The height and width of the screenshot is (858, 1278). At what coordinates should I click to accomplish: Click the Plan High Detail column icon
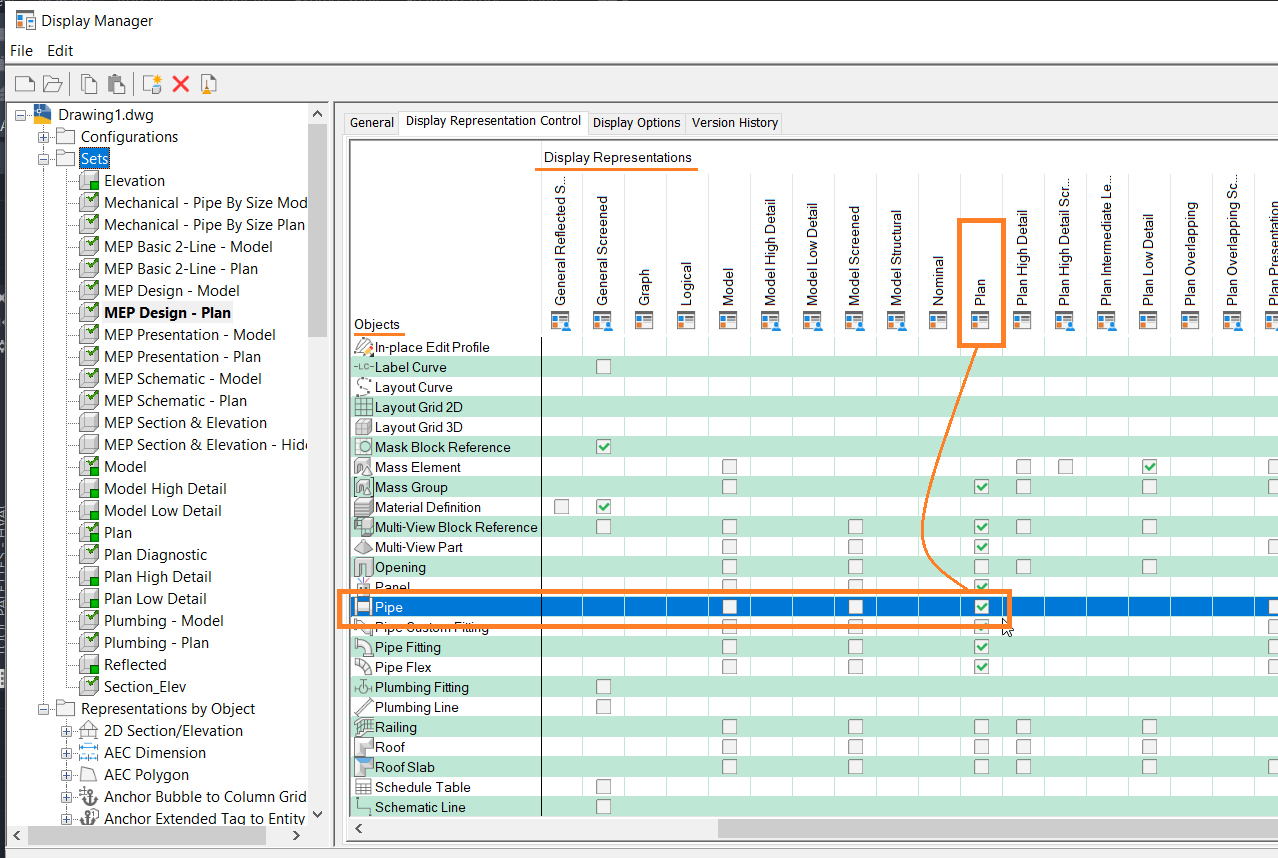(x=1023, y=320)
